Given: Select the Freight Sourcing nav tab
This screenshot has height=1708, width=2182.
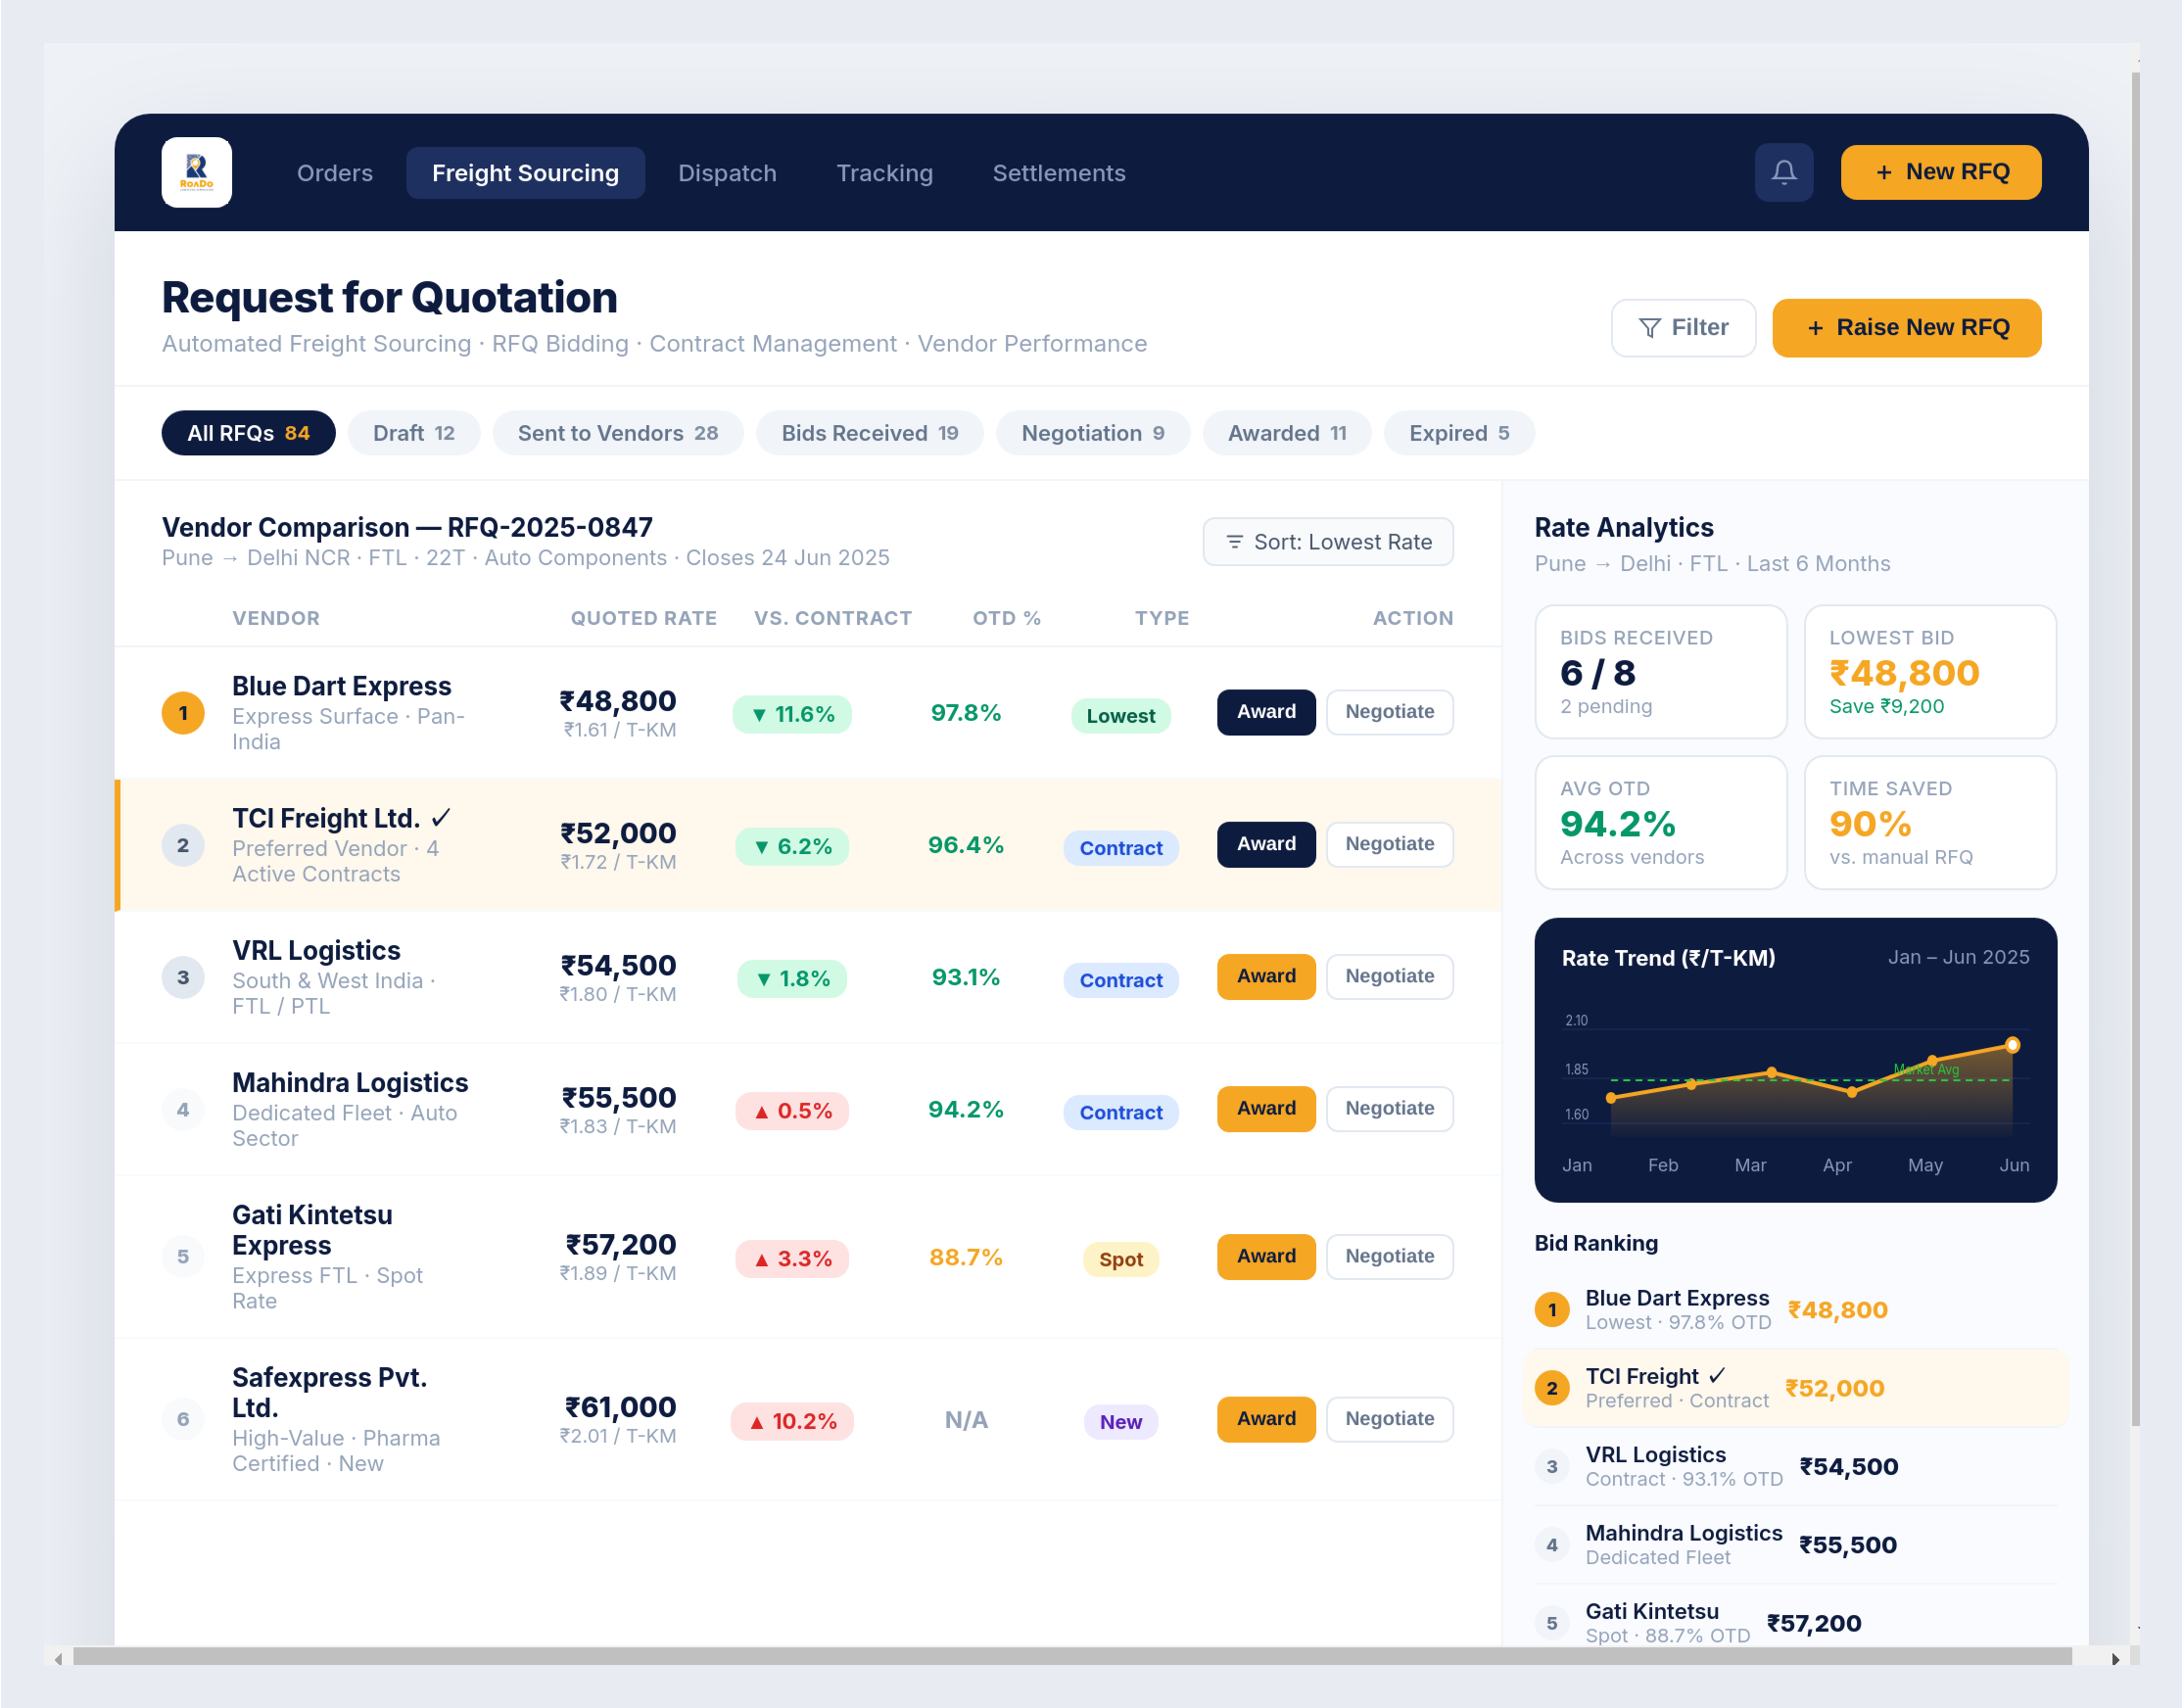Looking at the screenshot, I should 525,173.
